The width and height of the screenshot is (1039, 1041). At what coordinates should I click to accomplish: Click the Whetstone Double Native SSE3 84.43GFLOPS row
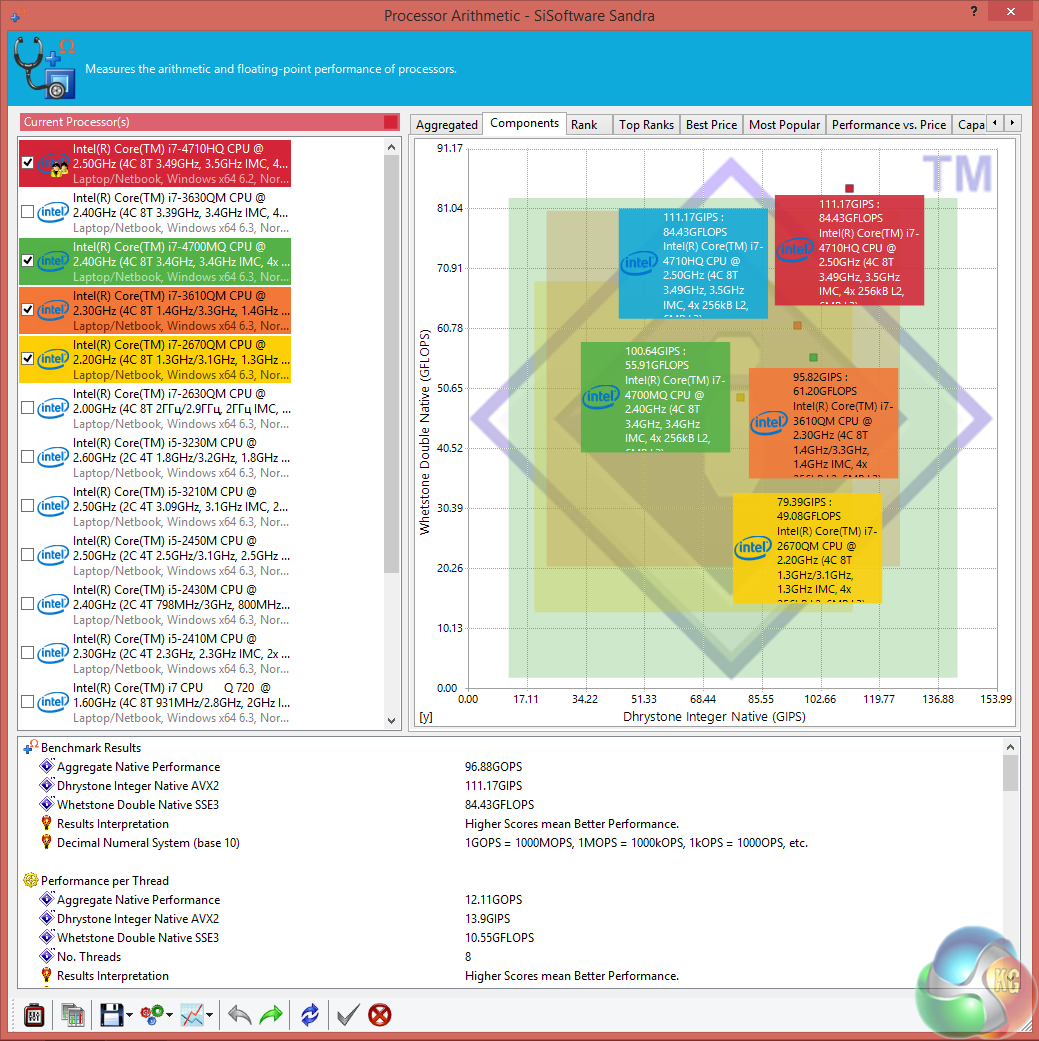511,804
